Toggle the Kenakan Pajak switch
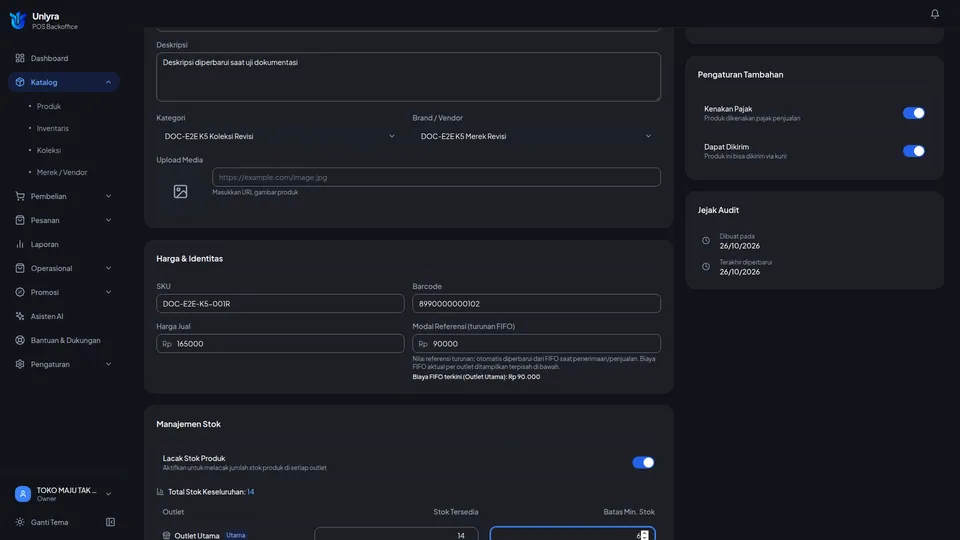 click(x=913, y=113)
